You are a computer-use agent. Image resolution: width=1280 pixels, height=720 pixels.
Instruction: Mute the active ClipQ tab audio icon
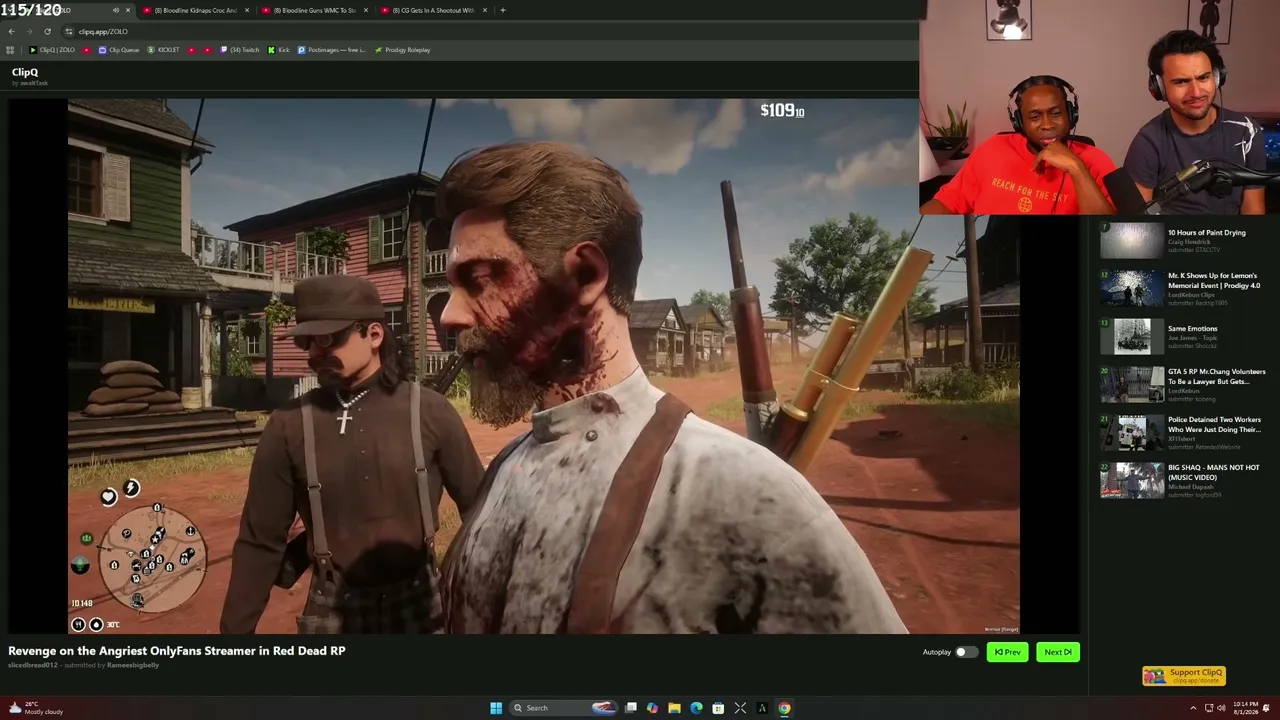click(x=115, y=10)
